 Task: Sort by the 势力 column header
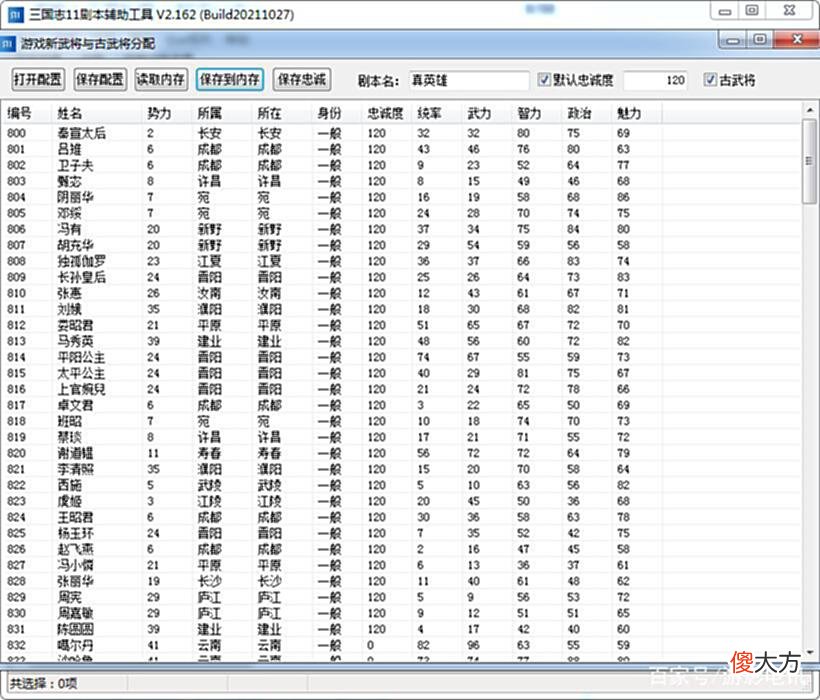pos(167,113)
